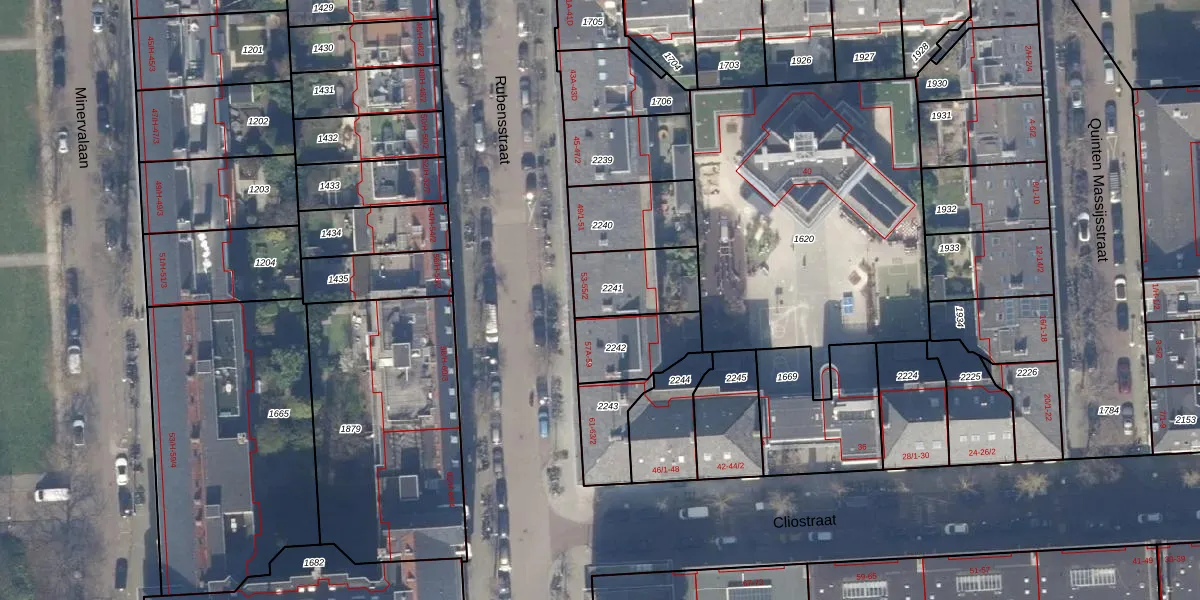Click parcel label 1879
This screenshot has width=1200, height=600.
[x=350, y=429]
